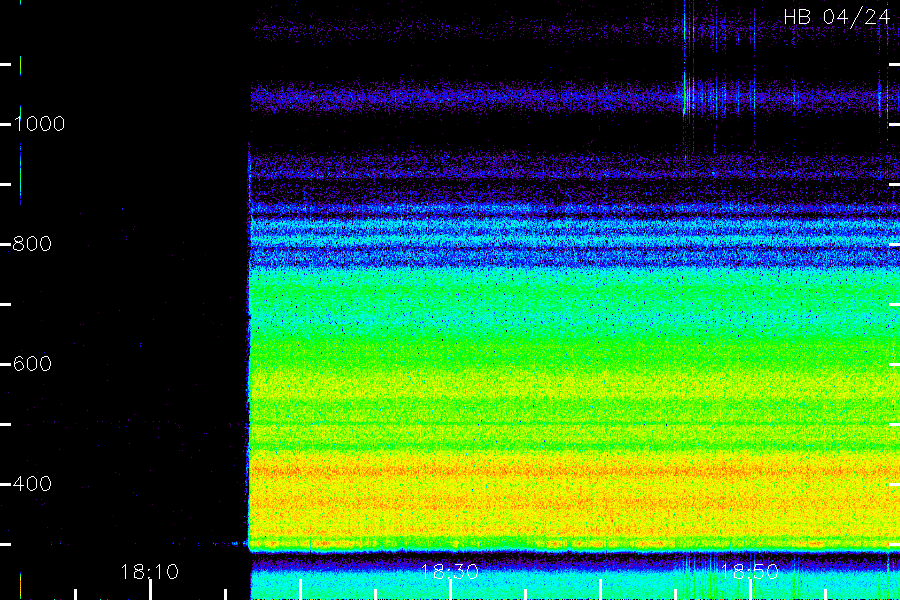Click the 1000 frequency axis label
The image size is (900, 600).
(39, 123)
